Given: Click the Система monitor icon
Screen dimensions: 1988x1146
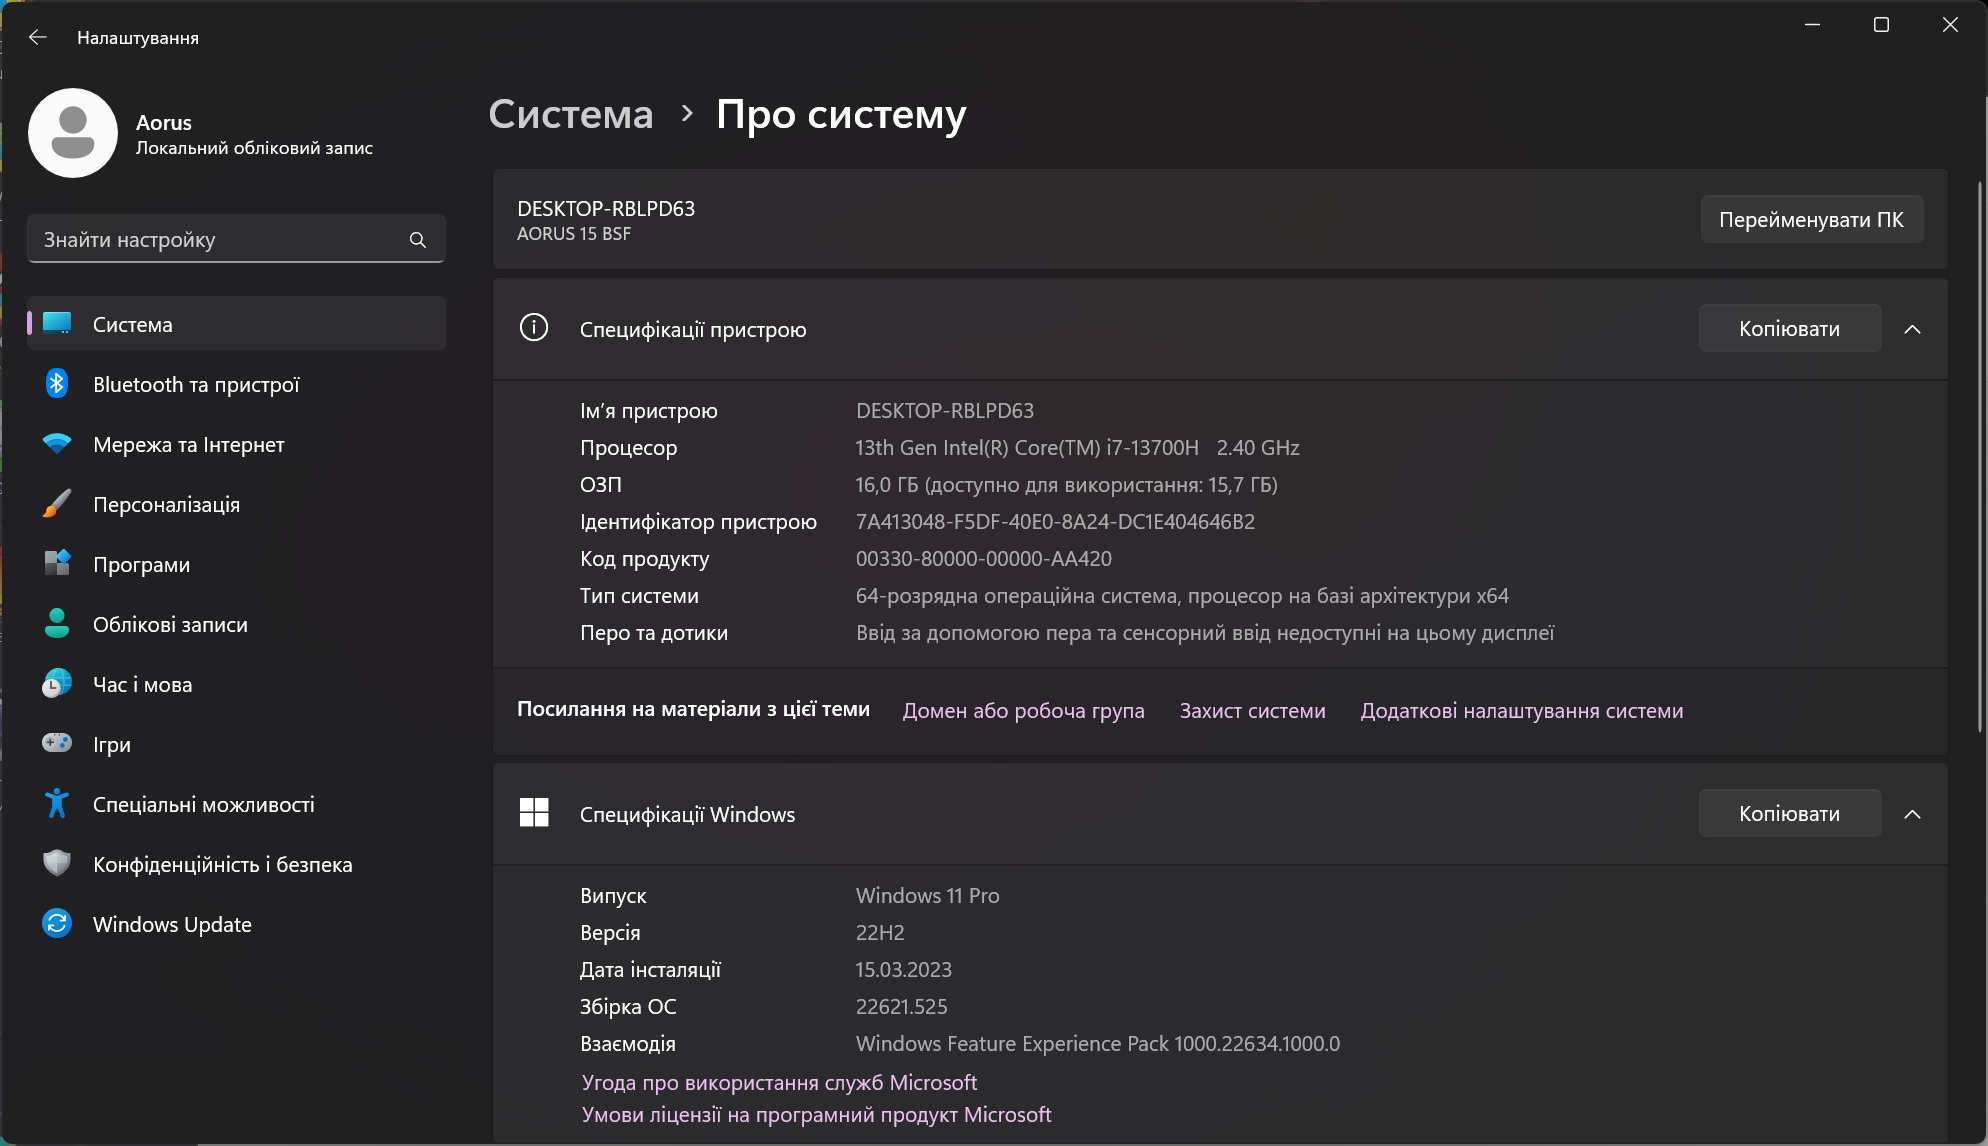Looking at the screenshot, I should coord(57,323).
